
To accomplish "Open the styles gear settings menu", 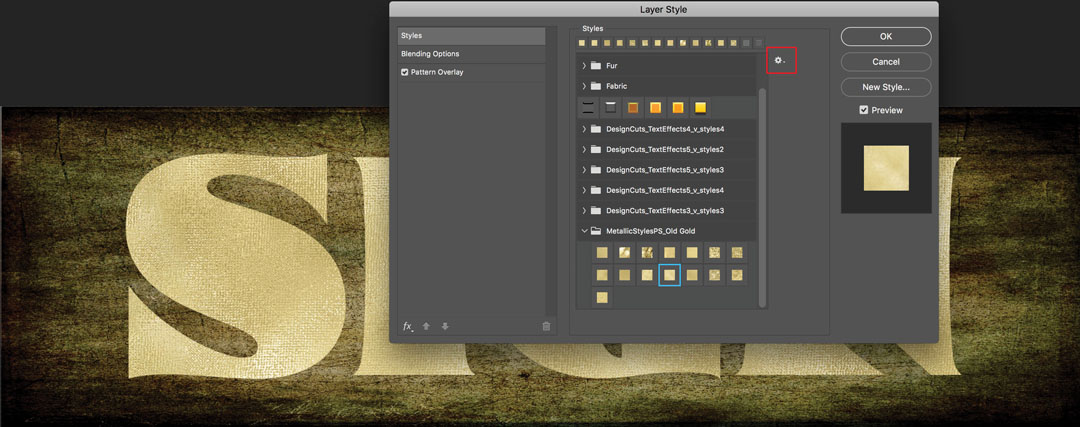I will (x=780, y=61).
